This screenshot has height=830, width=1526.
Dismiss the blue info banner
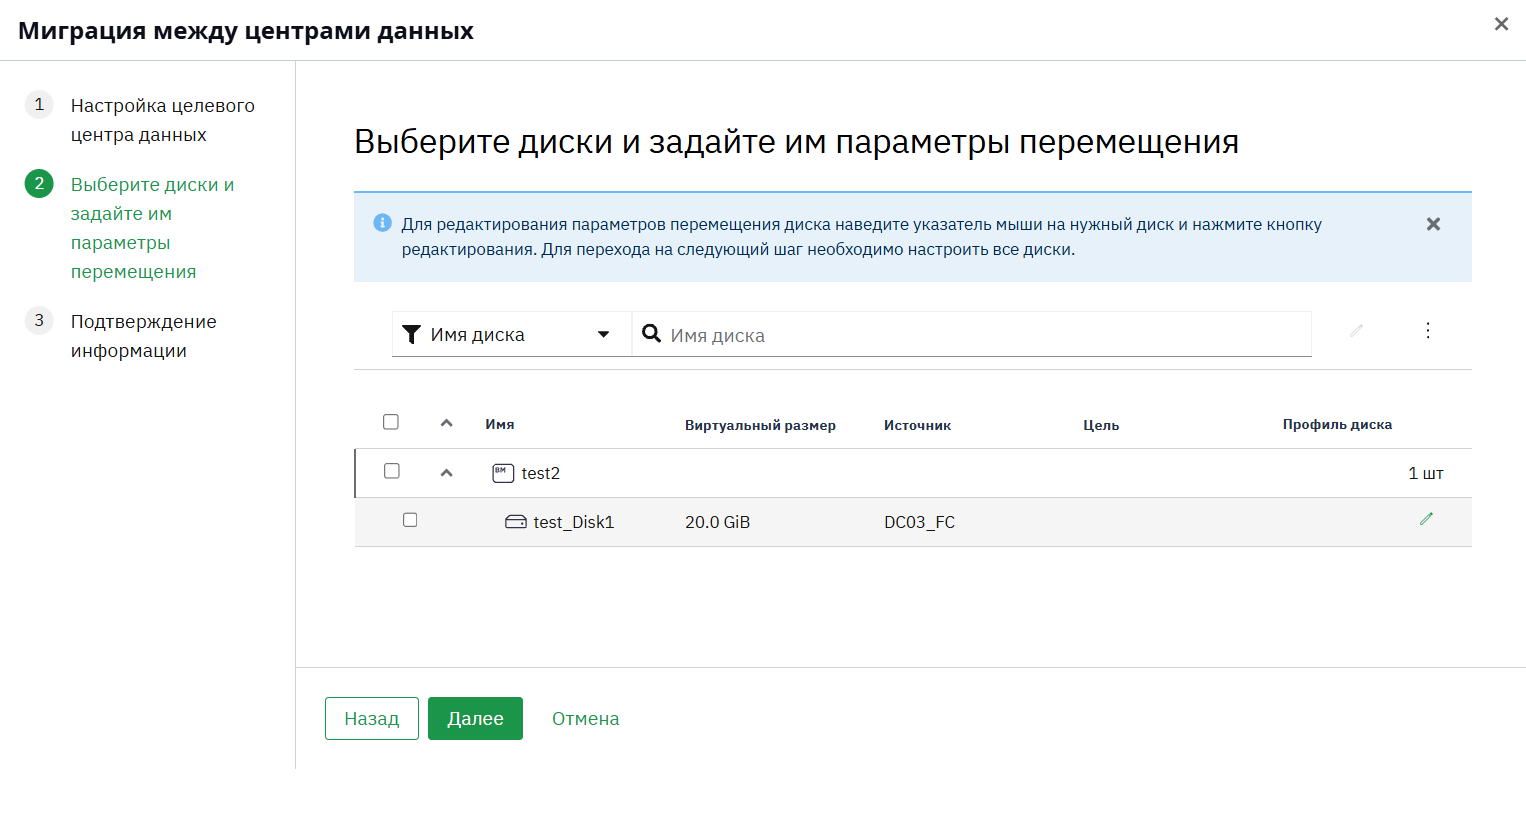click(x=1433, y=224)
